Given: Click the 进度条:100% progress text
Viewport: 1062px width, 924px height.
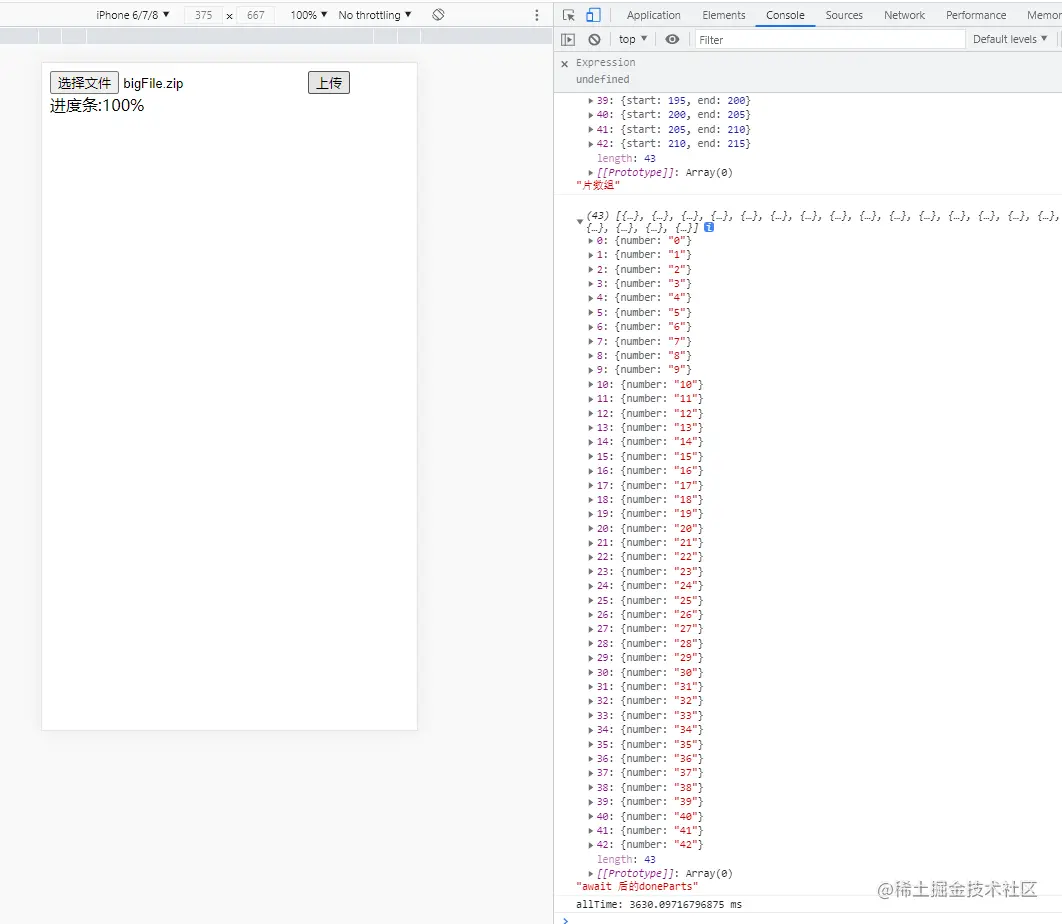Looking at the screenshot, I should coord(97,106).
